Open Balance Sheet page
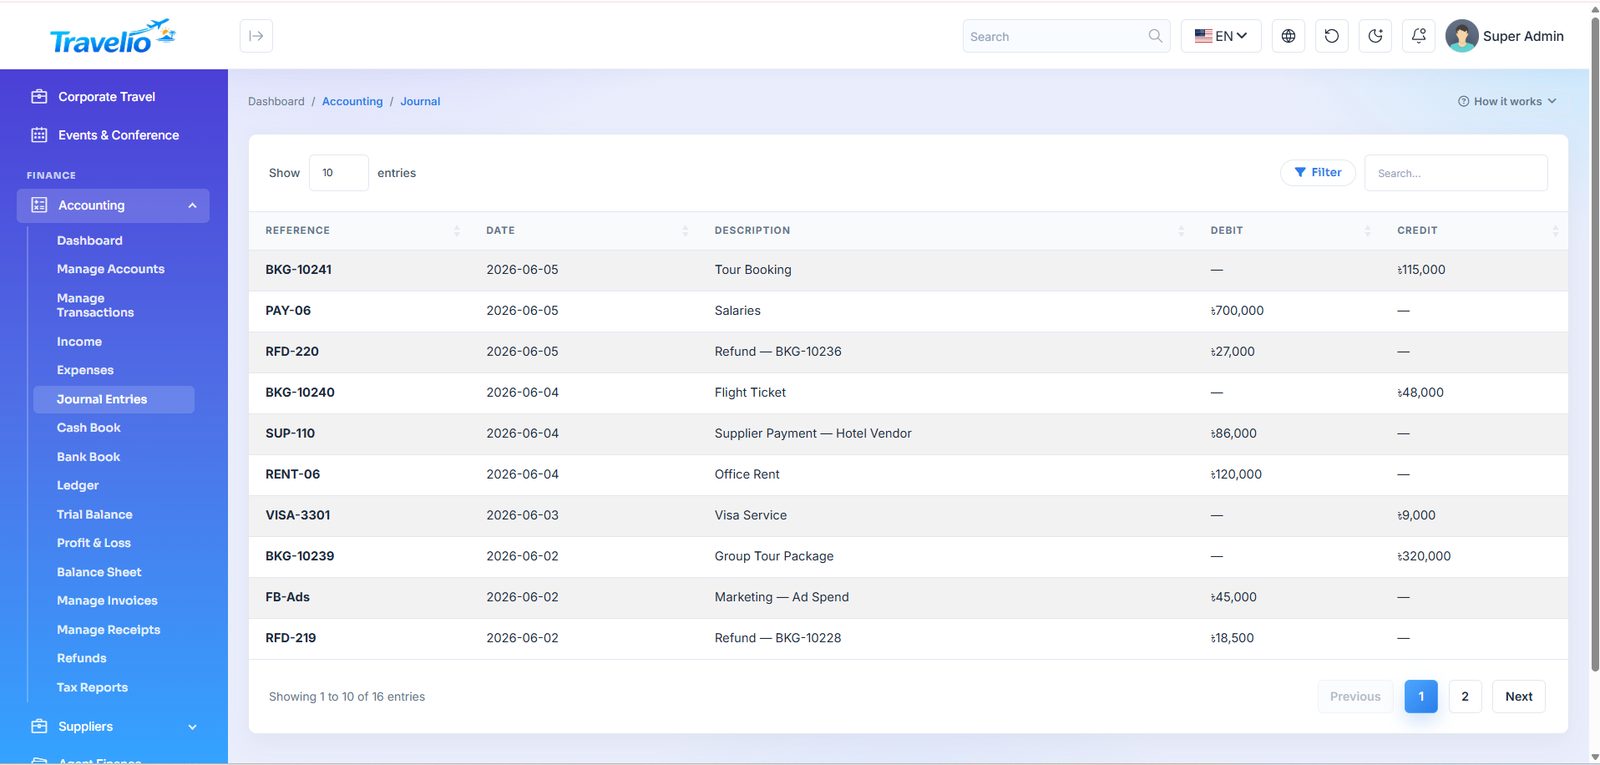This screenshot has height=765, width=1600. pyautogui.click(x=99, y=572)
